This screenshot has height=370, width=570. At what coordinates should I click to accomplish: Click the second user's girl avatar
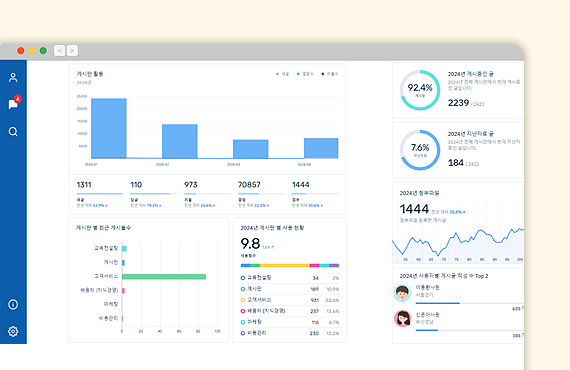(402, 318)
